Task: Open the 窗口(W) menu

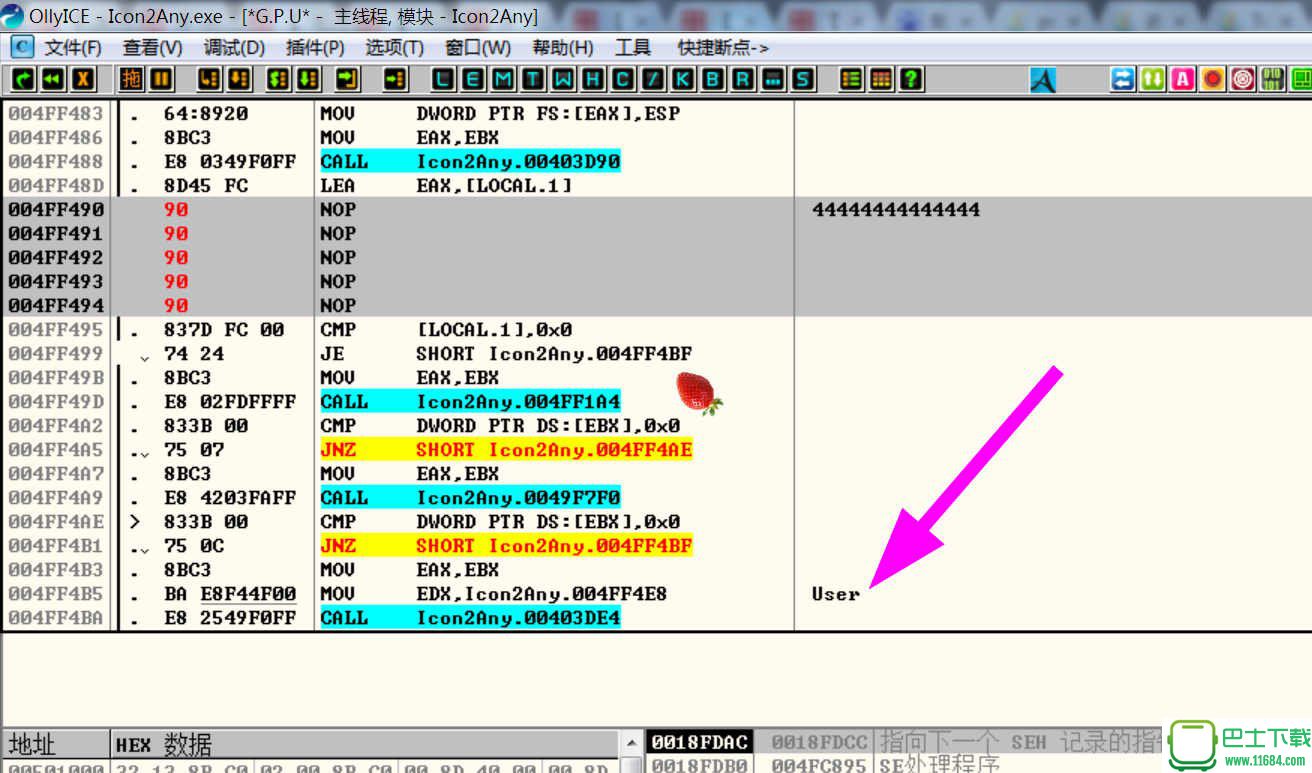Action: coord(478,48)
